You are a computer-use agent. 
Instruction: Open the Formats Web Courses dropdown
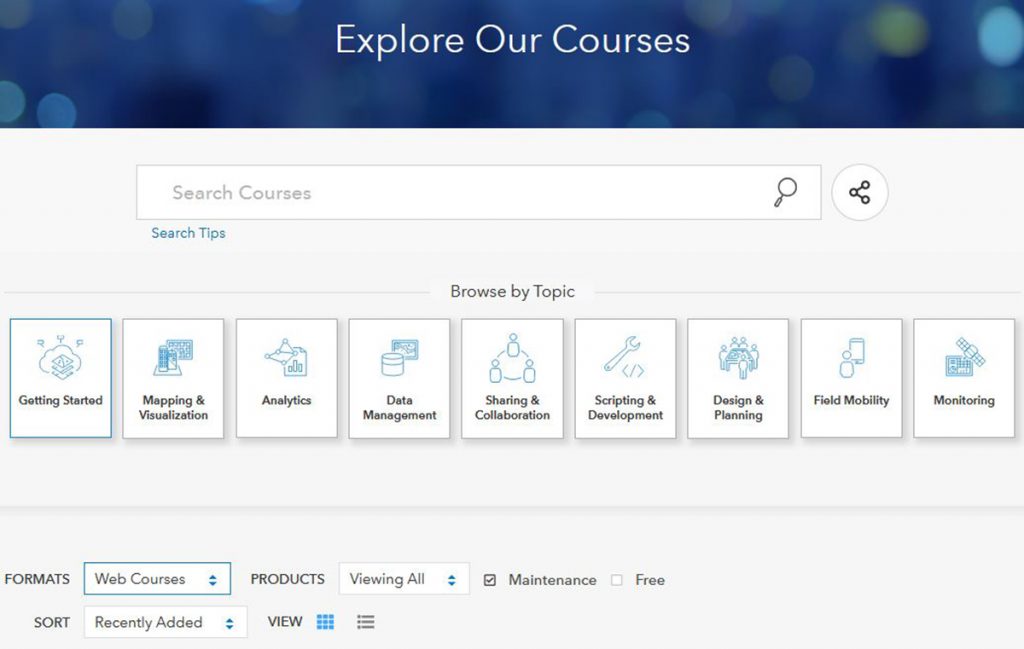156,579
